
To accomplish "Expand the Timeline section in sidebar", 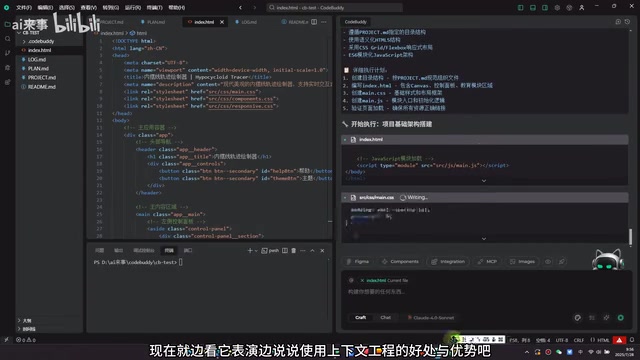I will (19, 329).
